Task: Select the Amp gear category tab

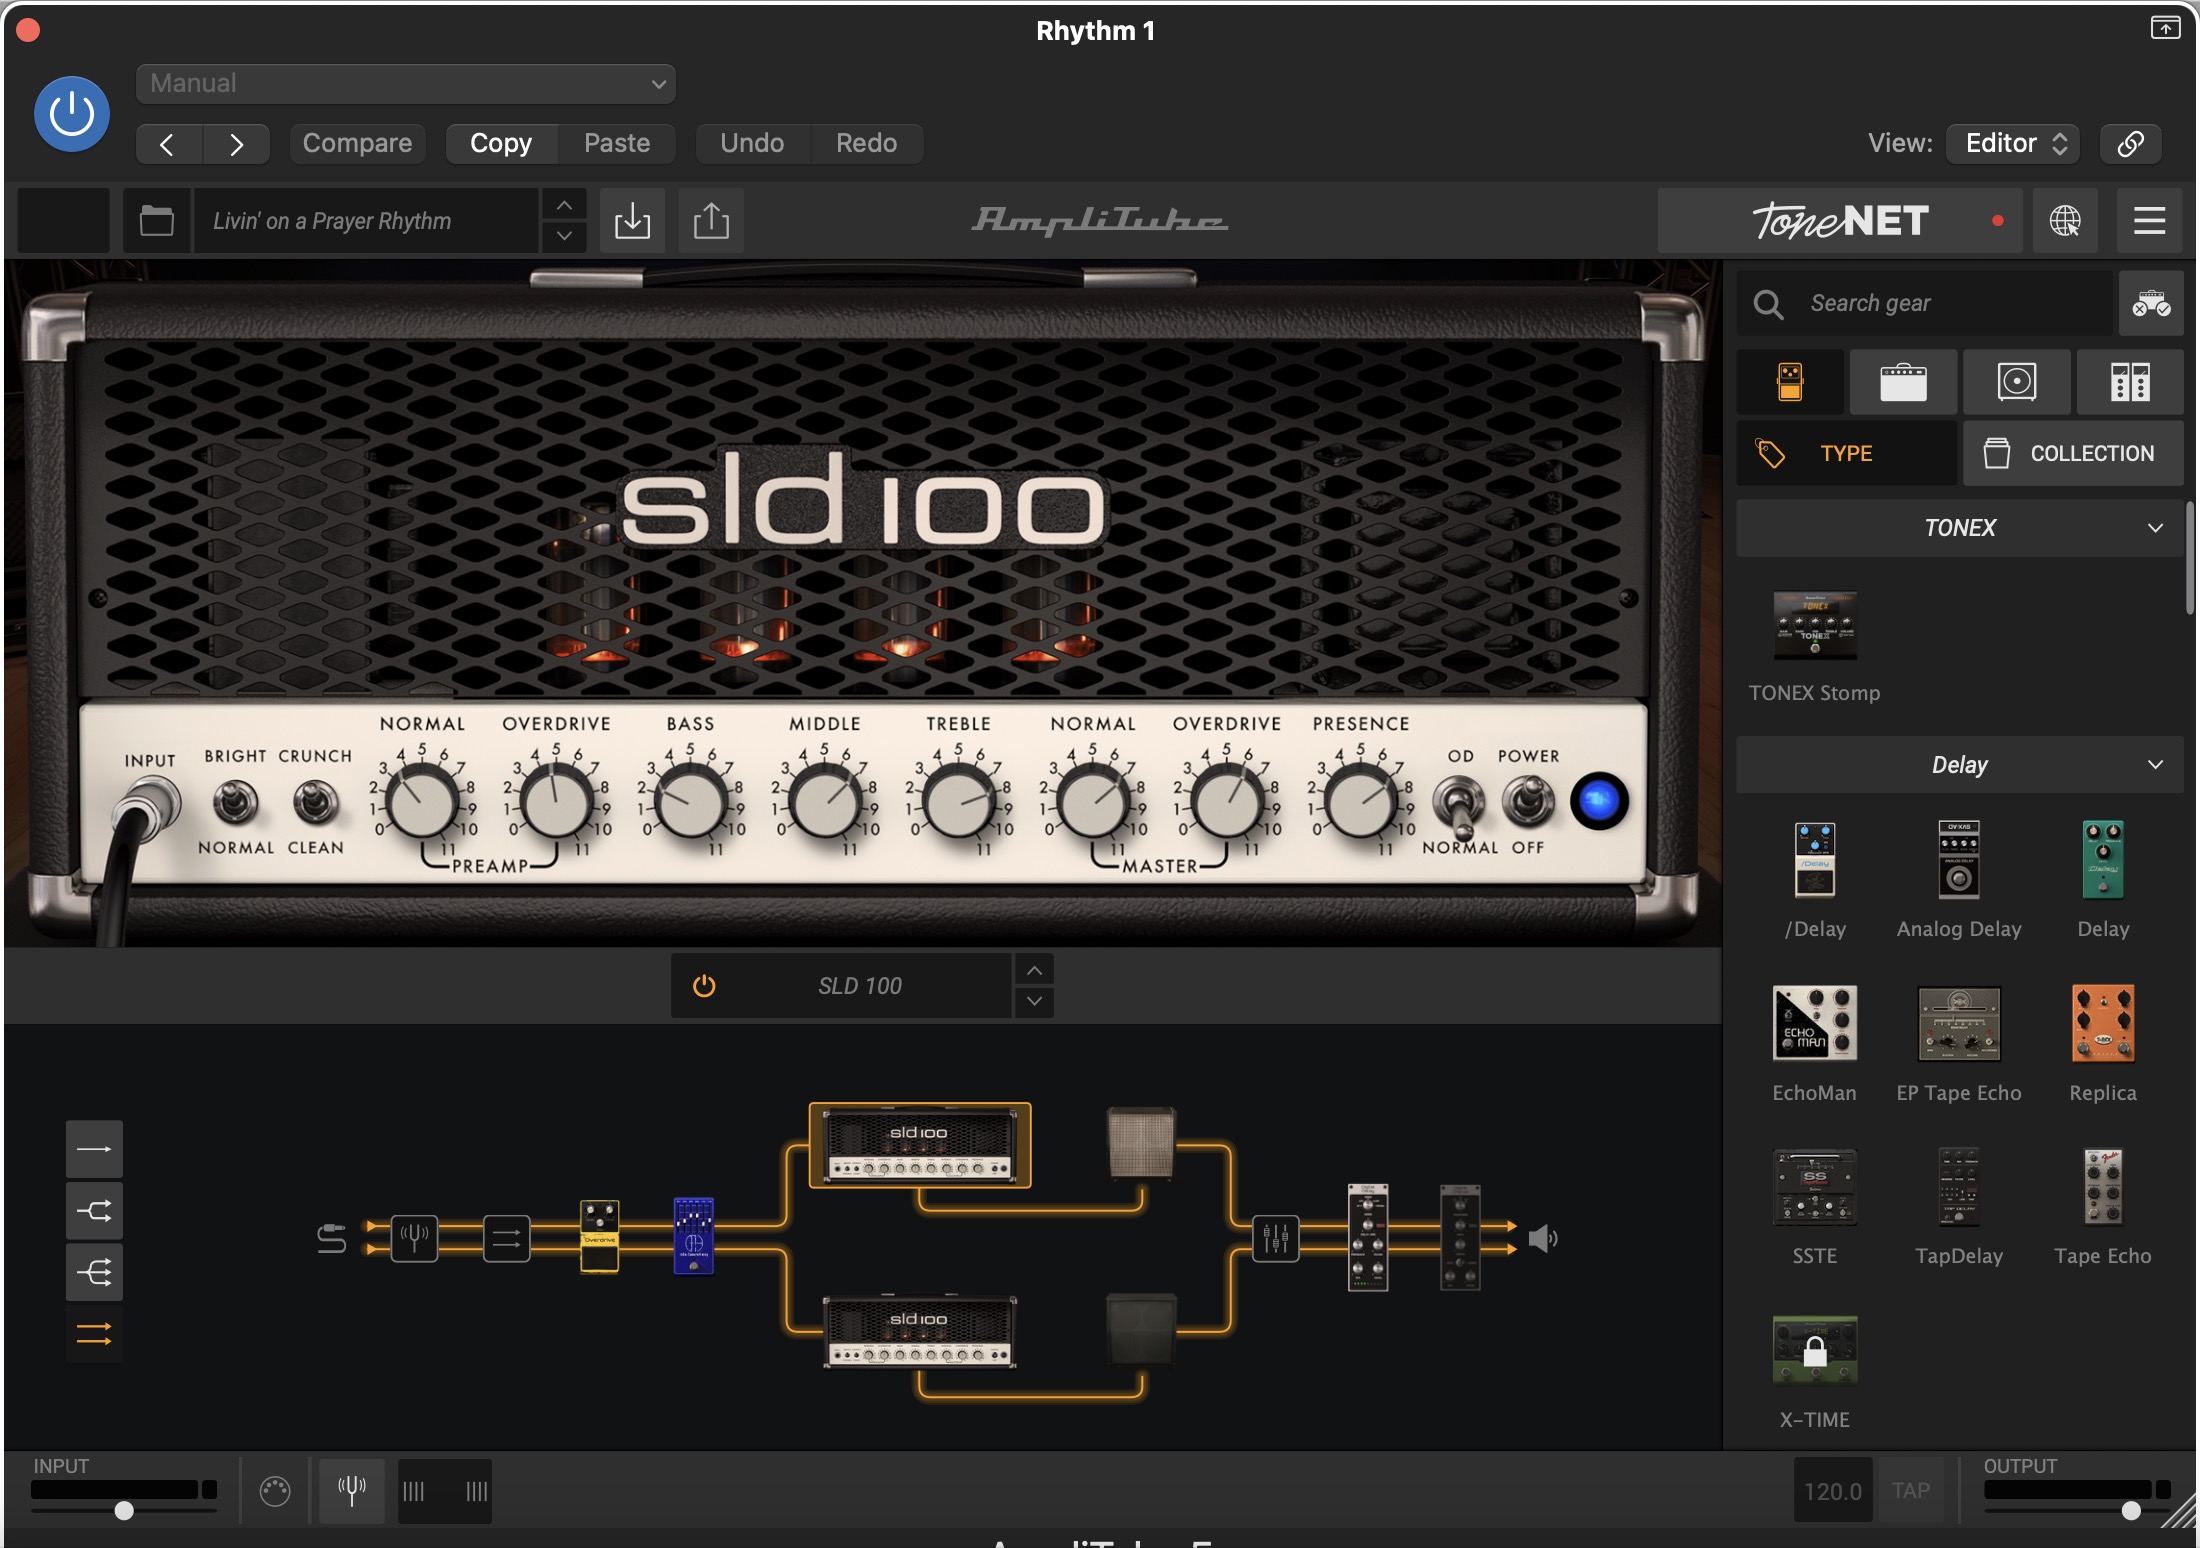Action: (x=1903, y=382)
